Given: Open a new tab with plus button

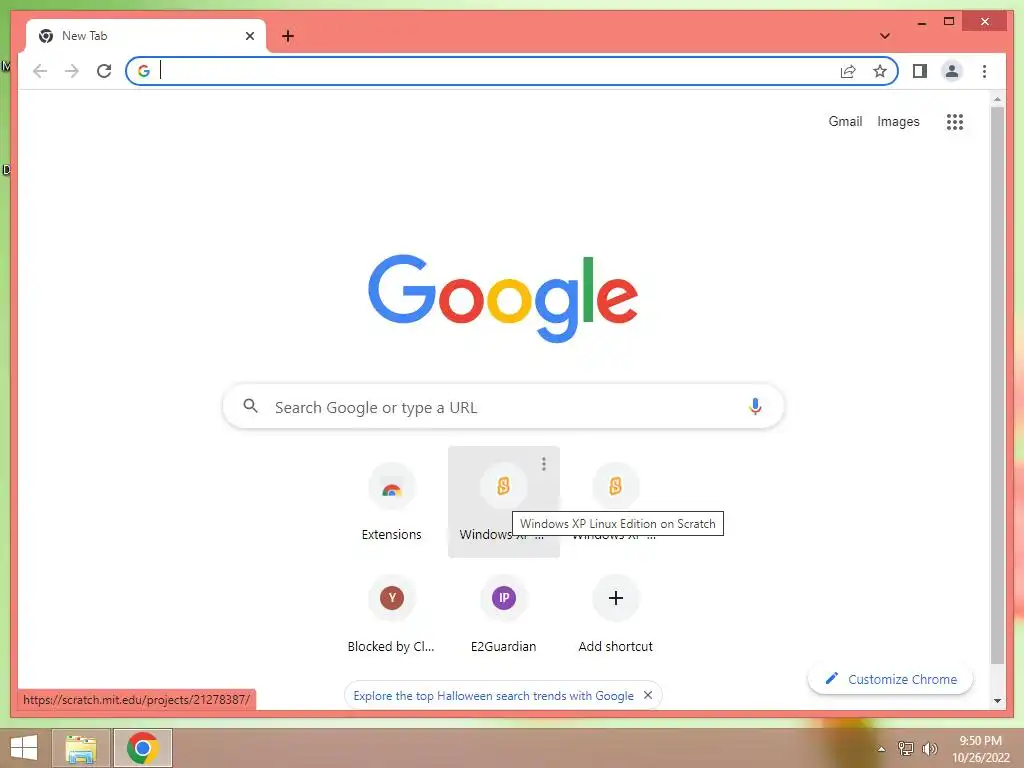Looking at the screenshot, I should [x=288, y=36].
